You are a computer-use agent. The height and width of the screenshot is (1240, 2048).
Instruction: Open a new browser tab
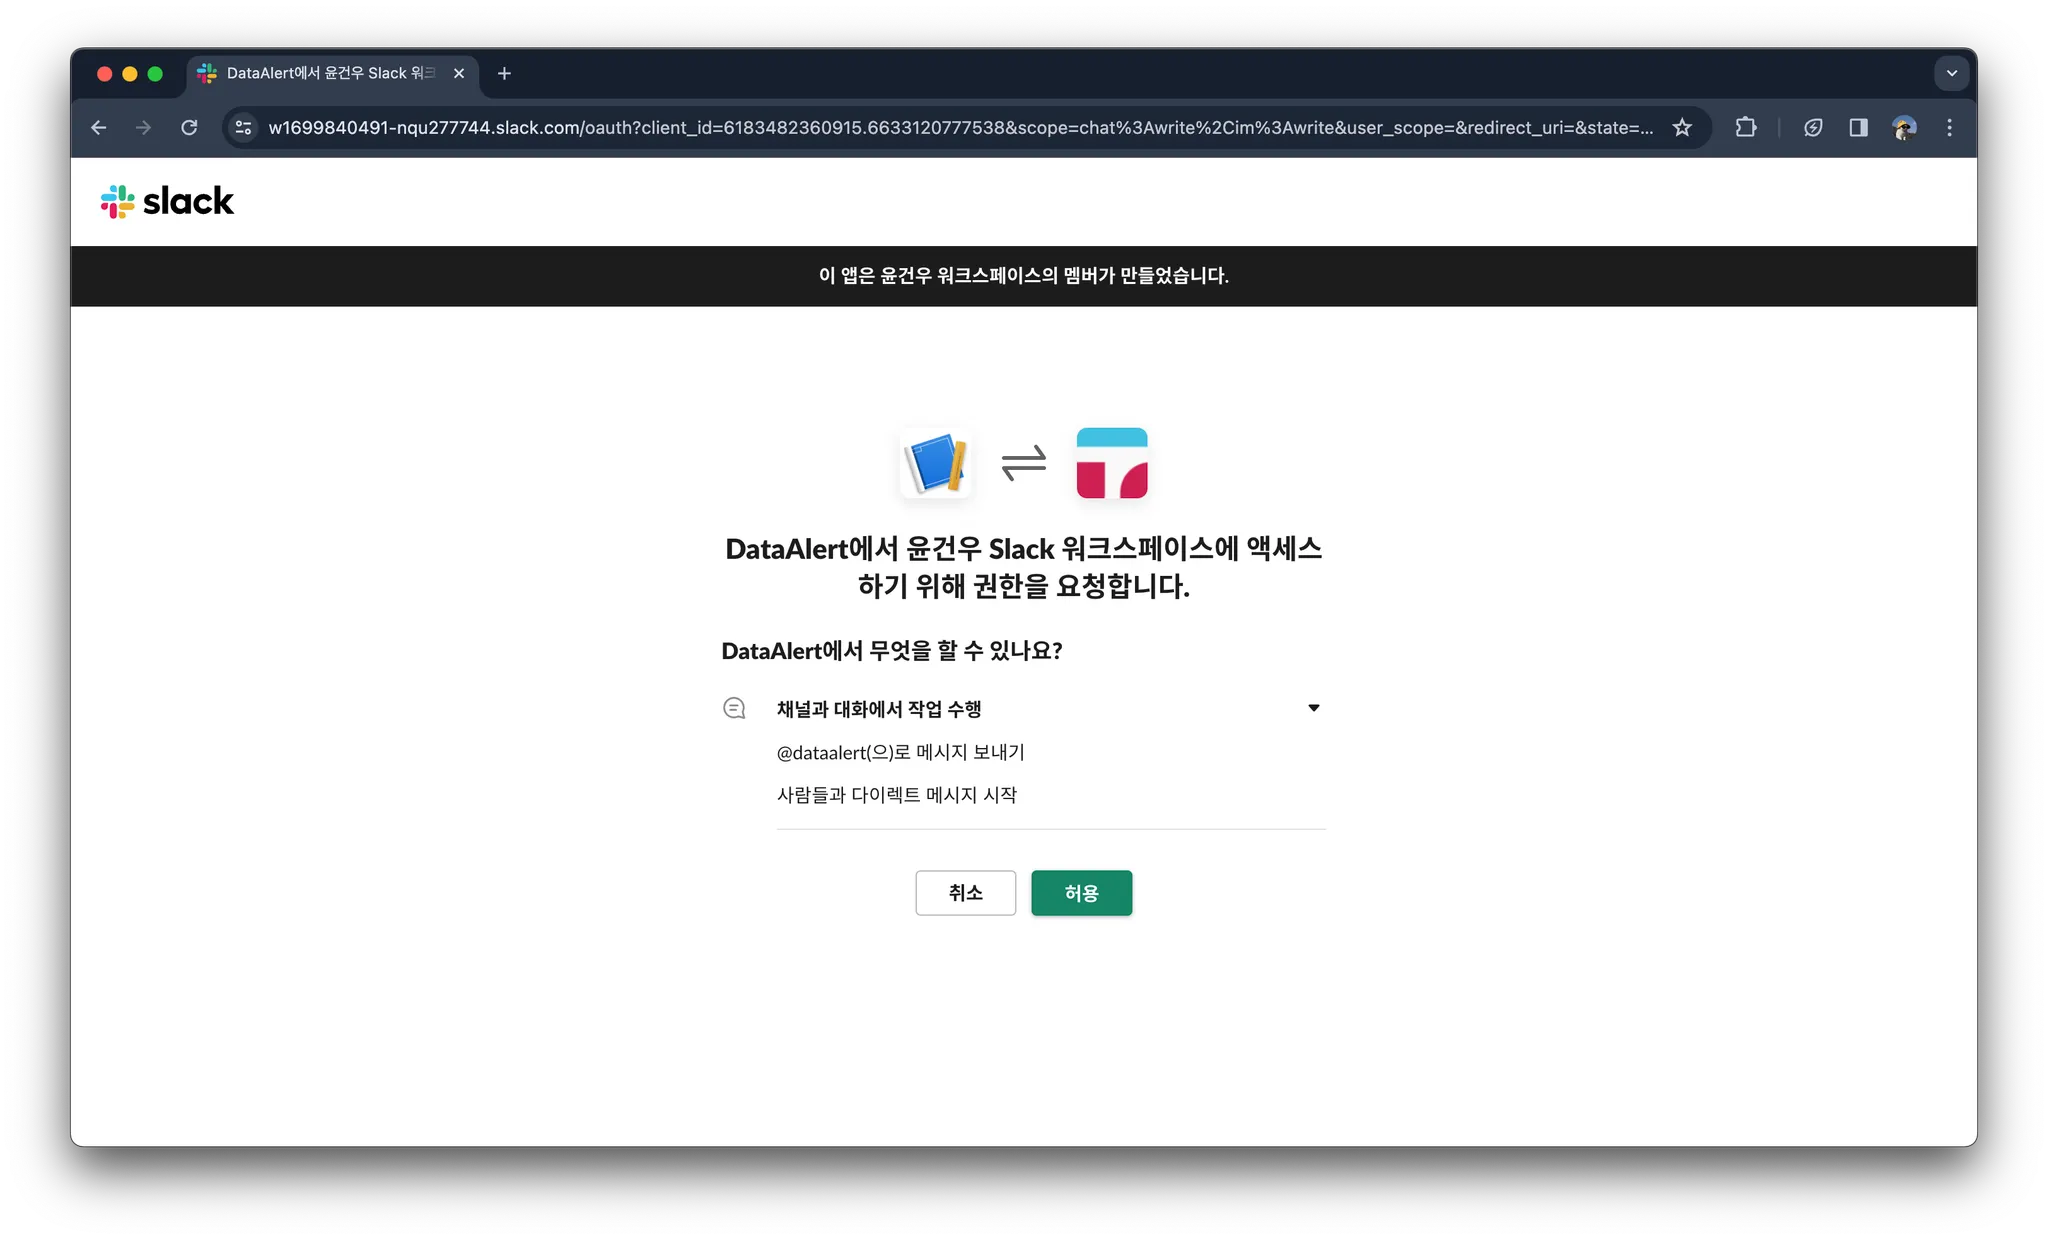click(x=504, y=73)
